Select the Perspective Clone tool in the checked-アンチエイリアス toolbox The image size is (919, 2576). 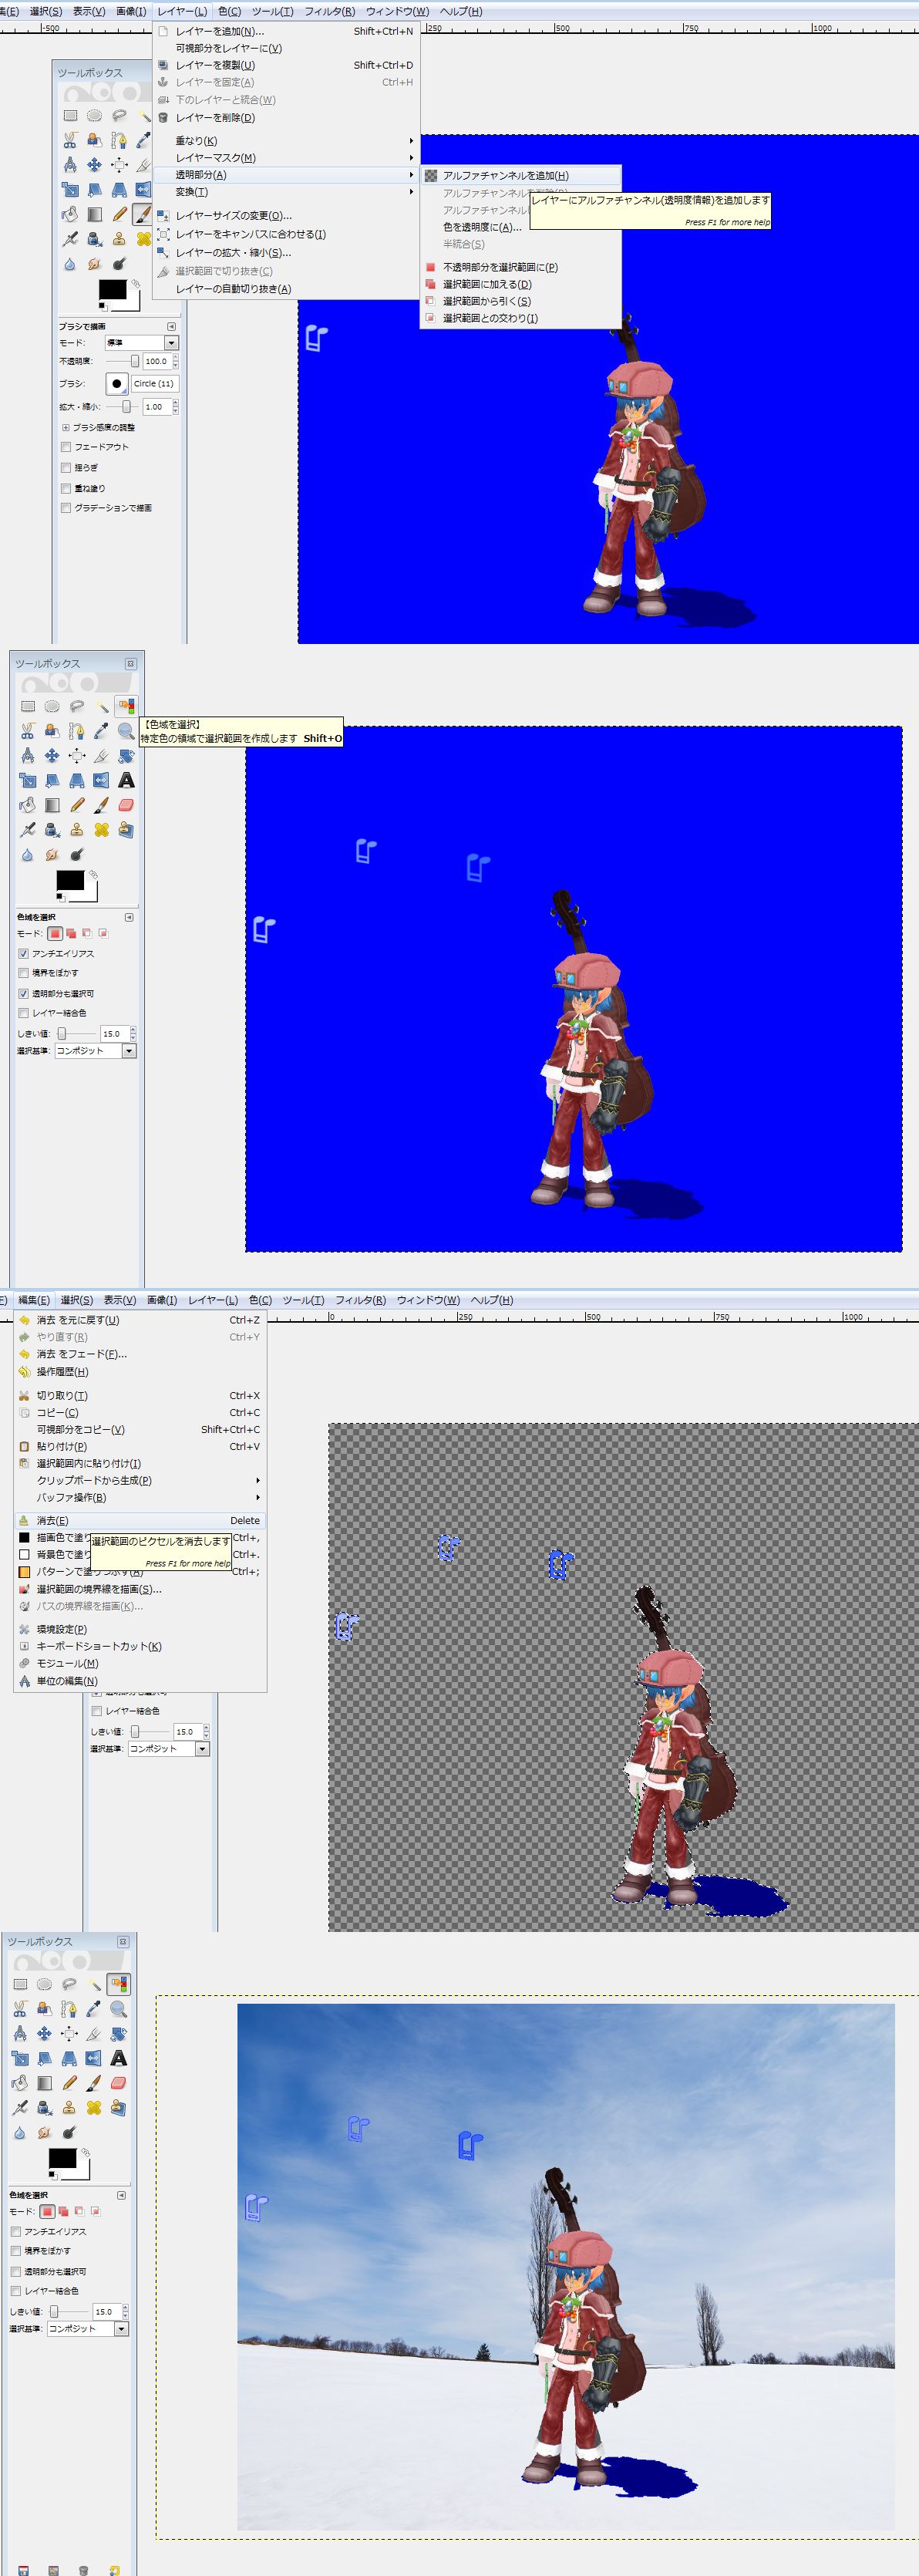[126, 830]
